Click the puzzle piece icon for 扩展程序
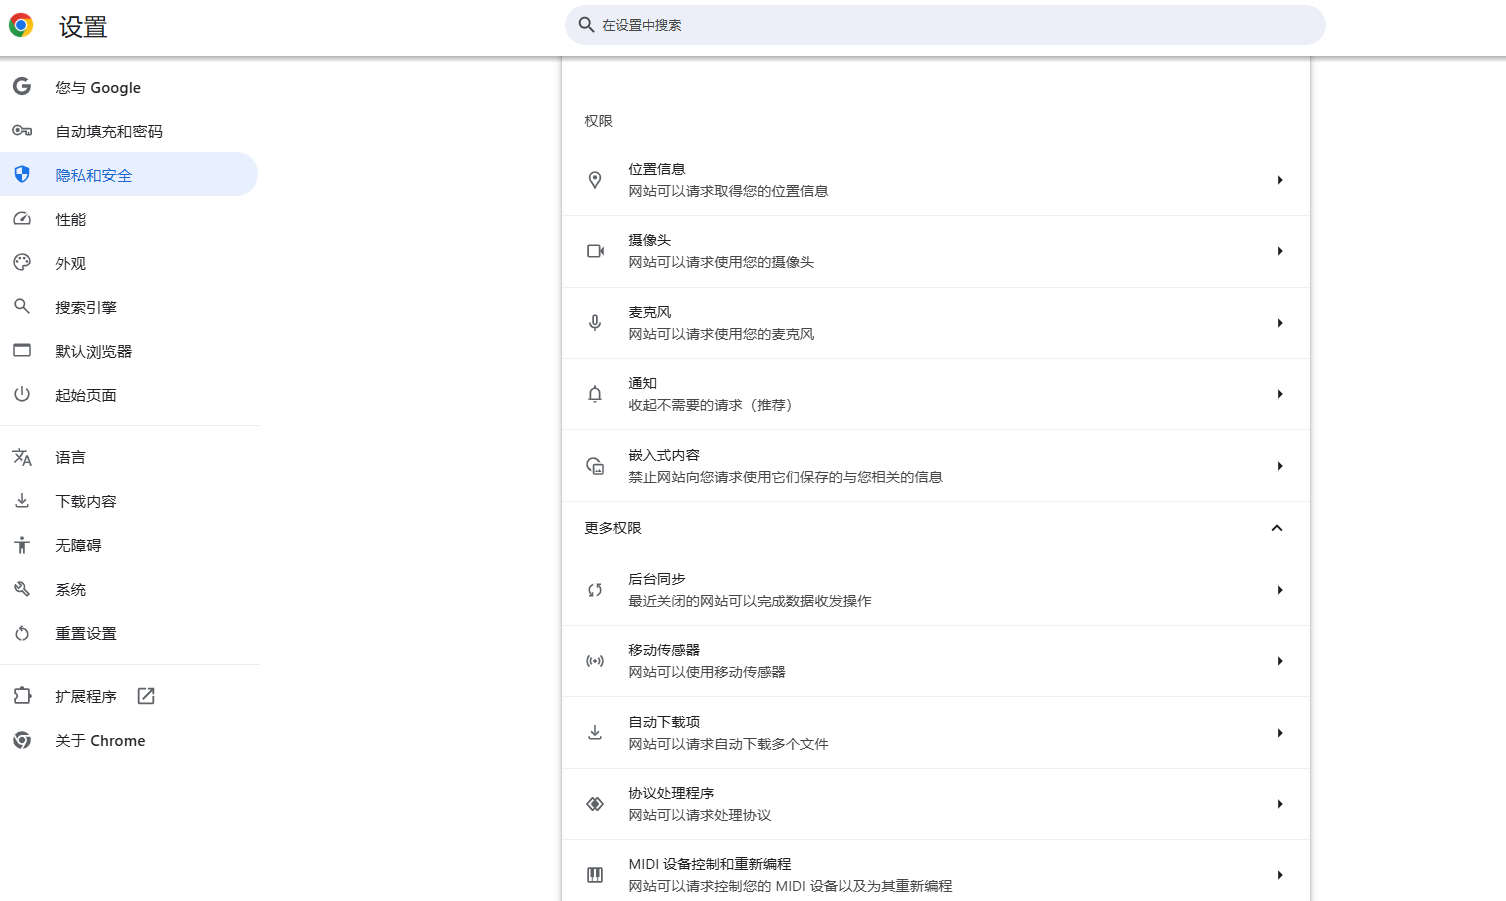 (22, 696)
